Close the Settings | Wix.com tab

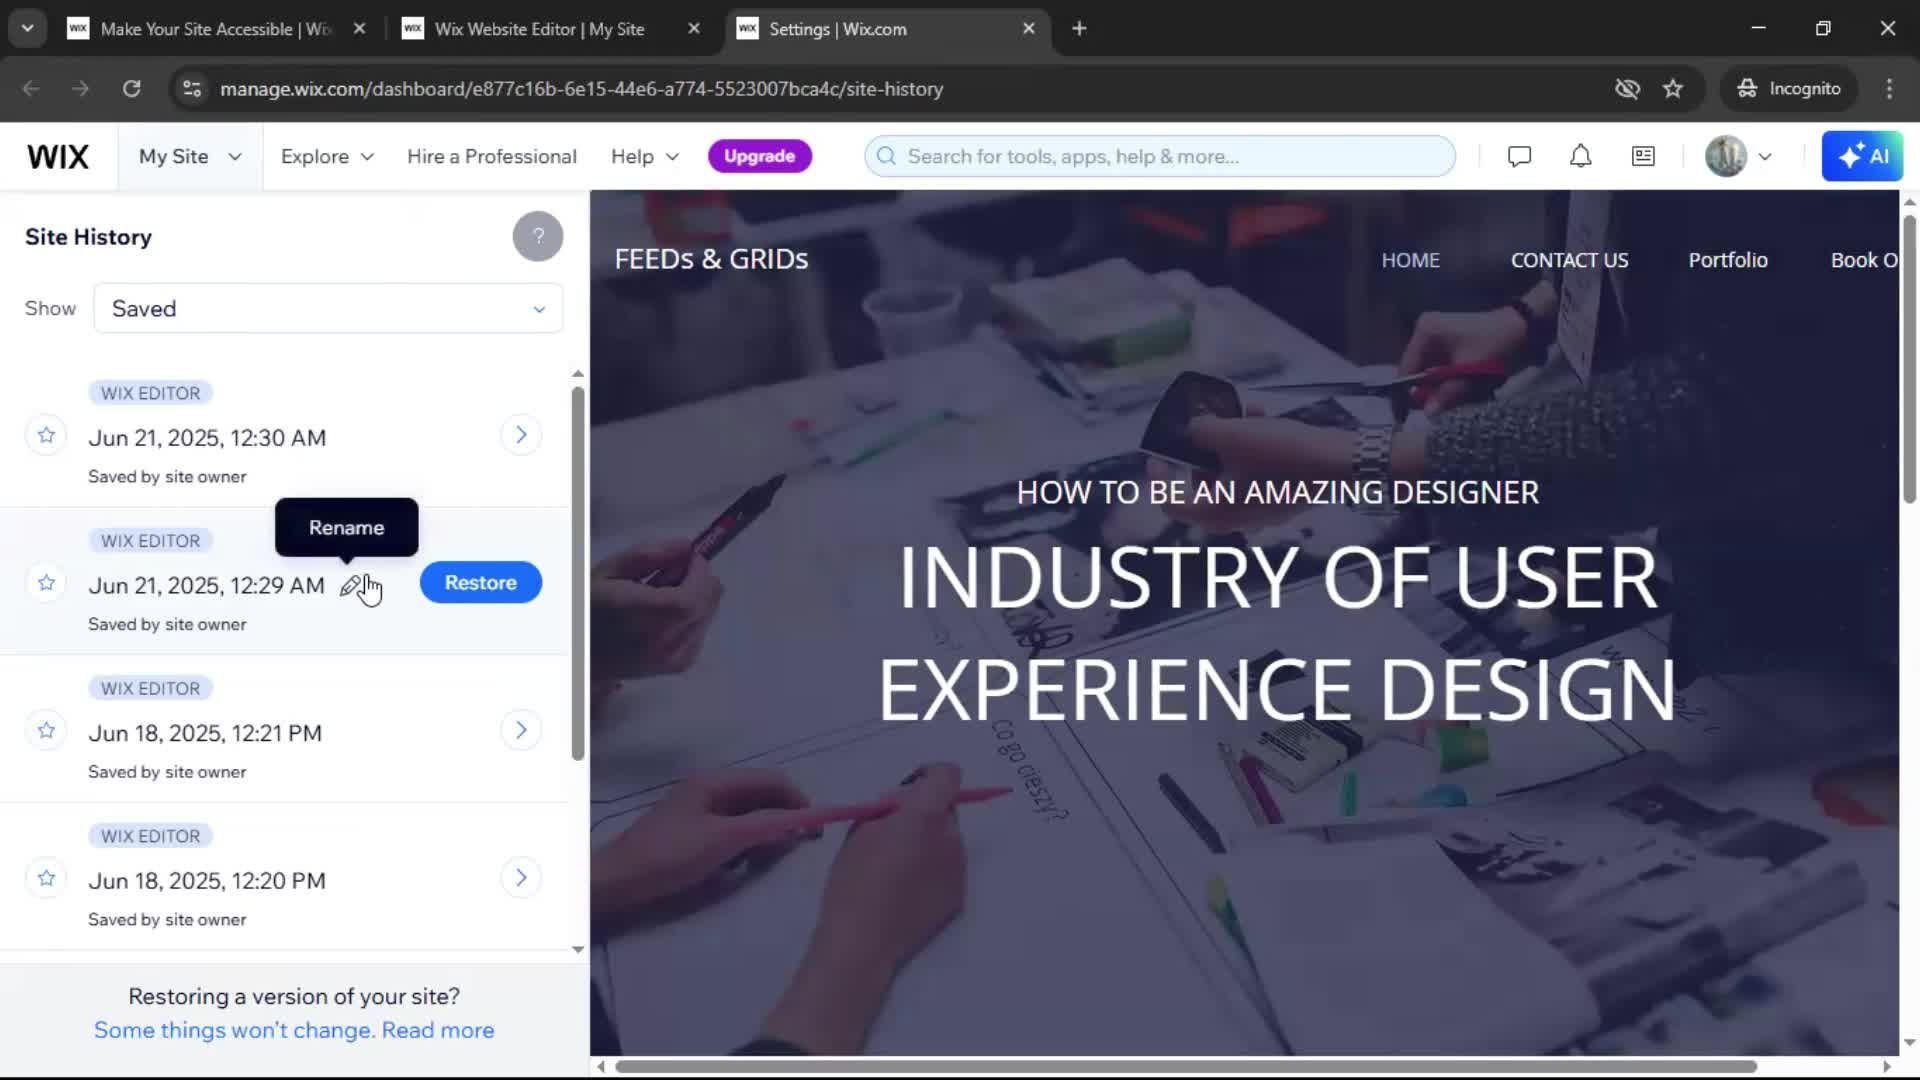1028,29
